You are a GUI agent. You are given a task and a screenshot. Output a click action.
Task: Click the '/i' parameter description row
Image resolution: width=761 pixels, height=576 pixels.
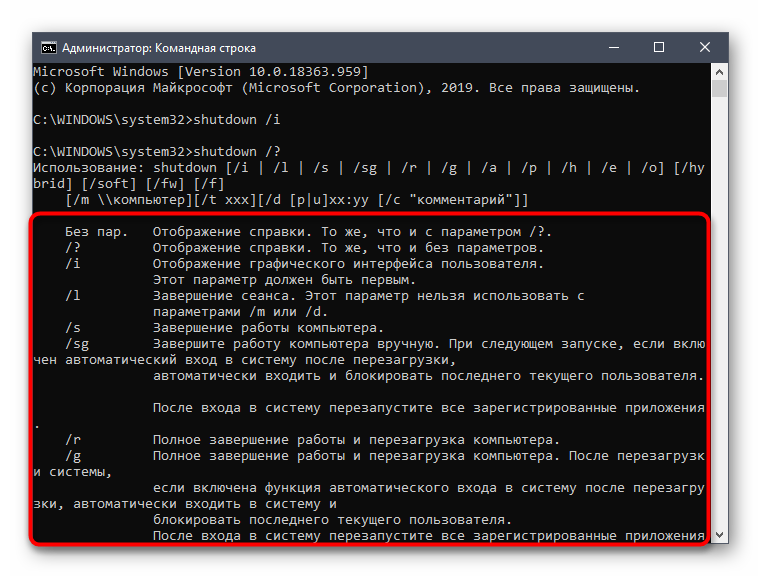pos(304,264)
